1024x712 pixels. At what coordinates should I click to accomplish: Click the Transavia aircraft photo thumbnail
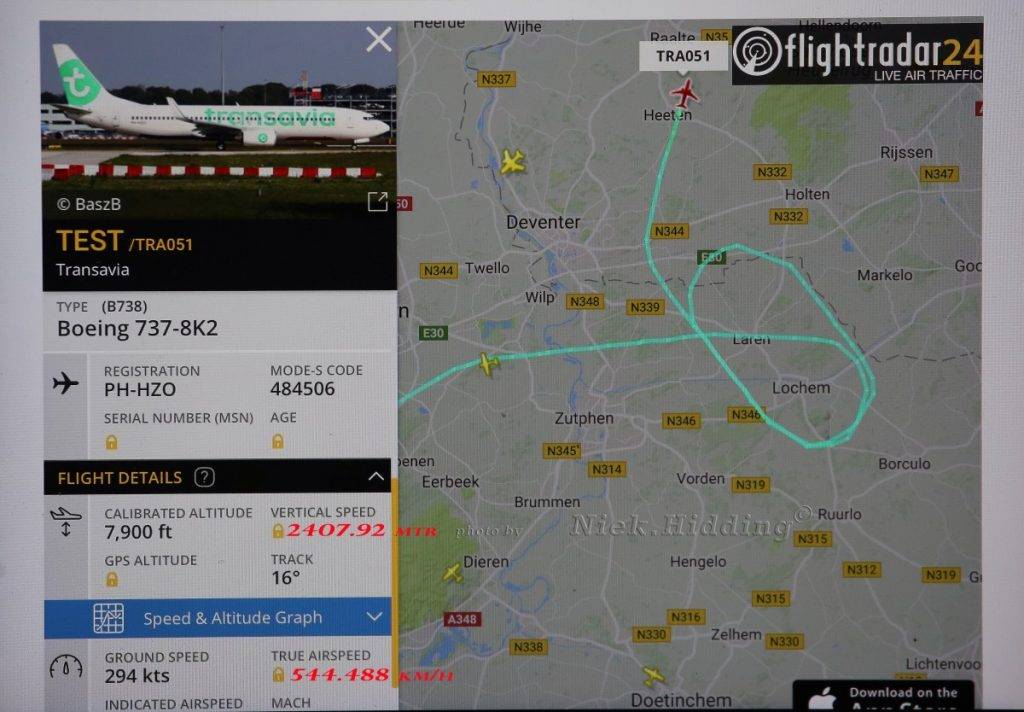[x=219, y=120]
